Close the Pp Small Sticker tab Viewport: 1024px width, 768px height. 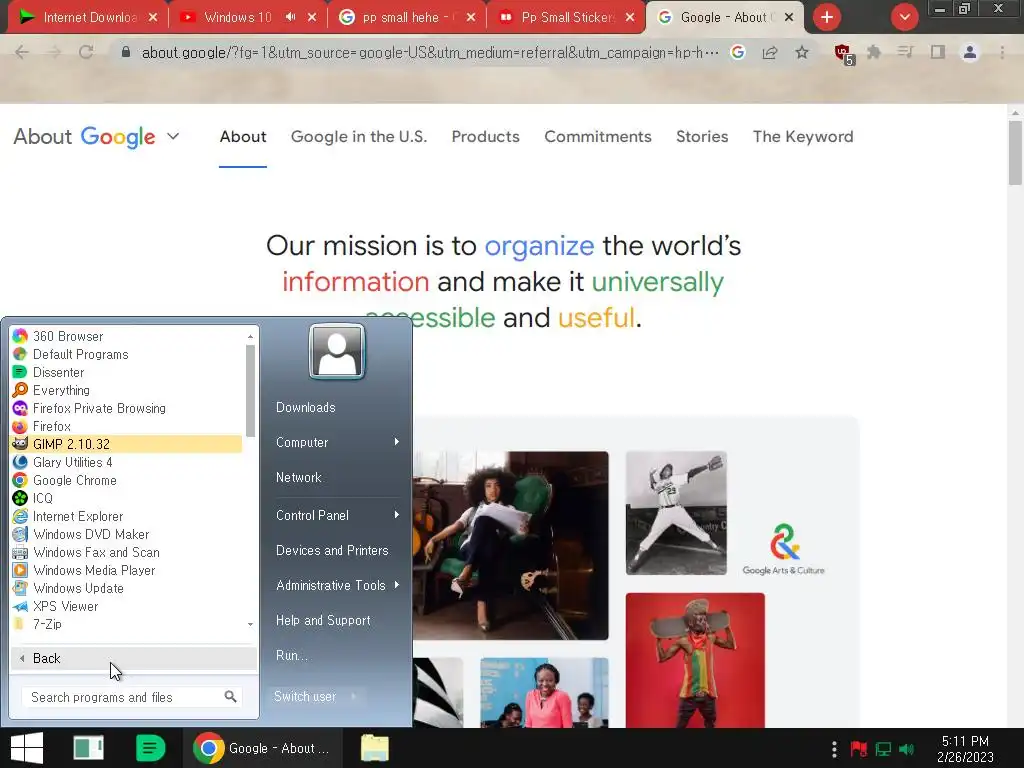(x=630, y=18)
